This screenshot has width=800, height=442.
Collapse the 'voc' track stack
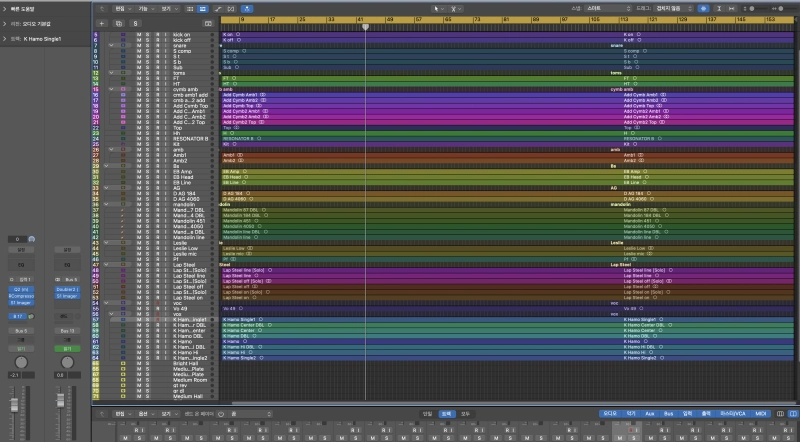coord(108,303)
